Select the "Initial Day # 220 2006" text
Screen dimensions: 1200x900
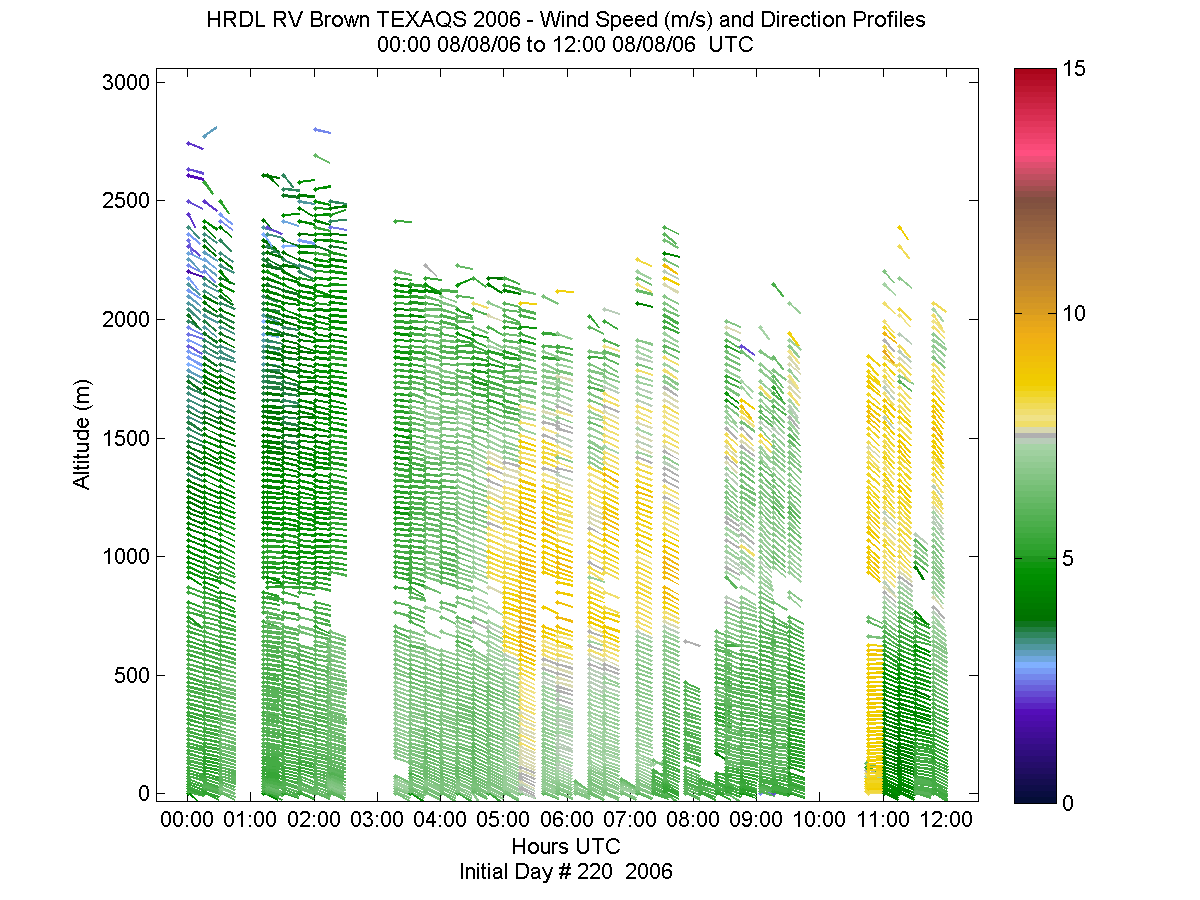[x=566, y=871]
